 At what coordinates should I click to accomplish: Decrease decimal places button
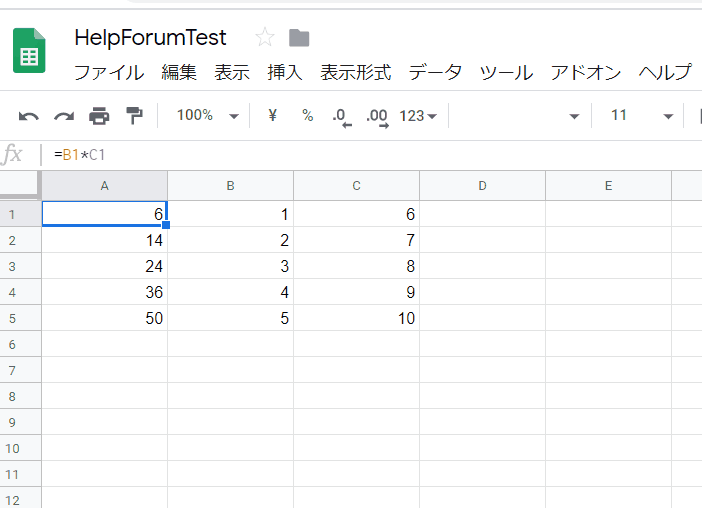[342, 117]
